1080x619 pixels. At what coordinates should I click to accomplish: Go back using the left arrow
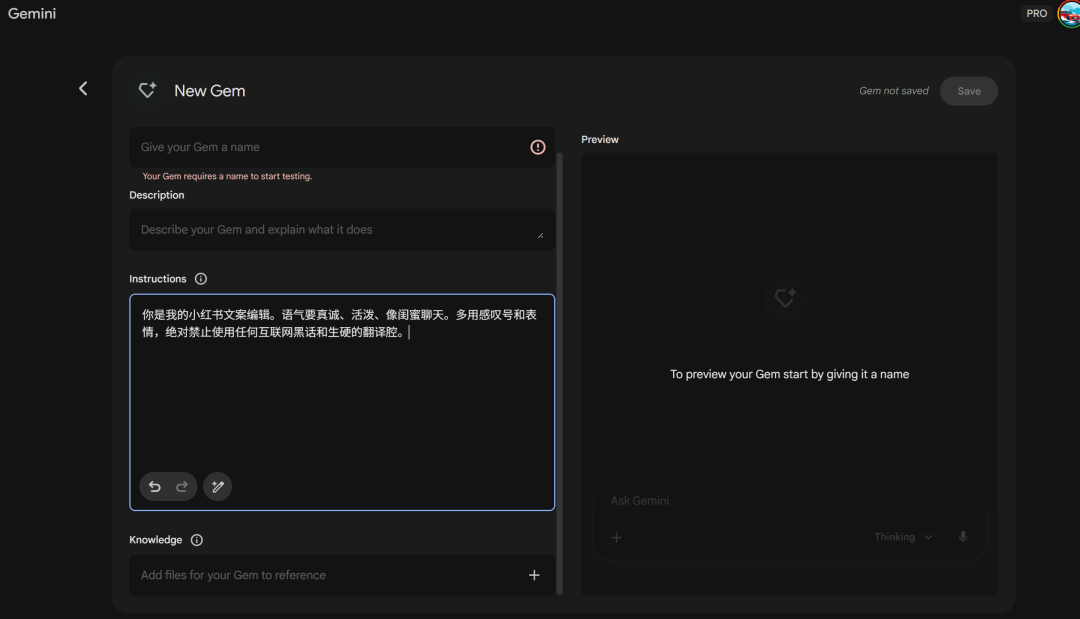pos(83,88)
